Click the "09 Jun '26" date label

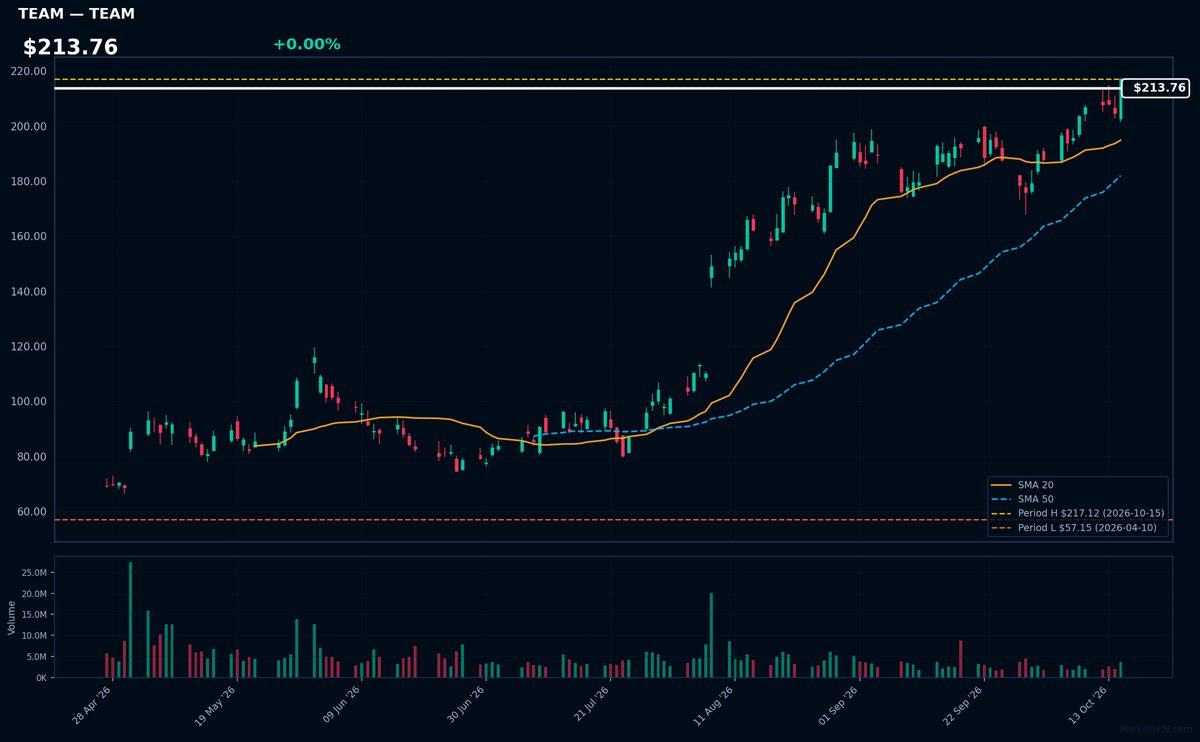[340, 706]
